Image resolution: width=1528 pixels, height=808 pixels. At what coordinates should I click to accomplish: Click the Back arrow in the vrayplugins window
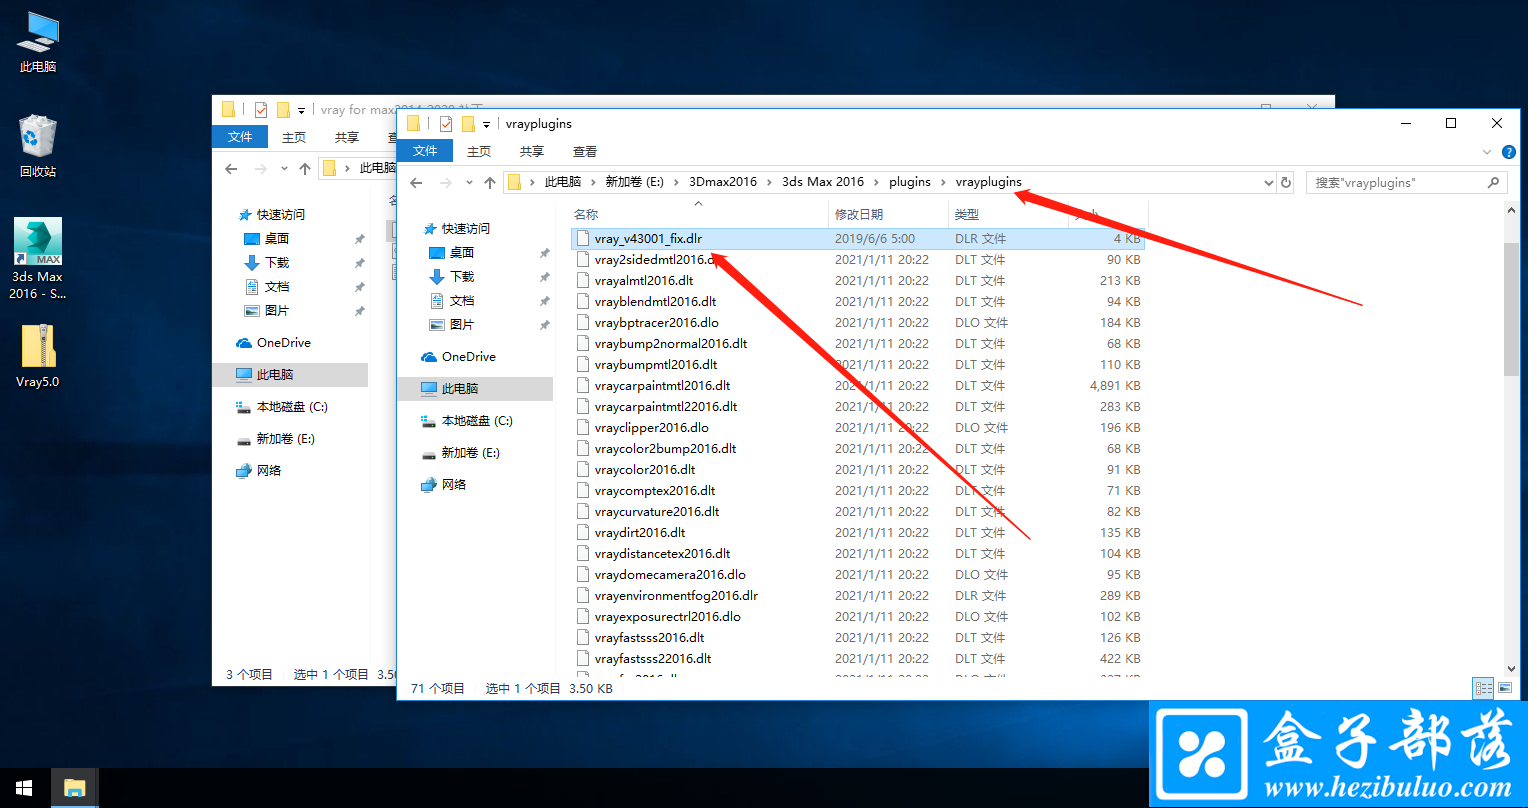[x=417, y=182]
